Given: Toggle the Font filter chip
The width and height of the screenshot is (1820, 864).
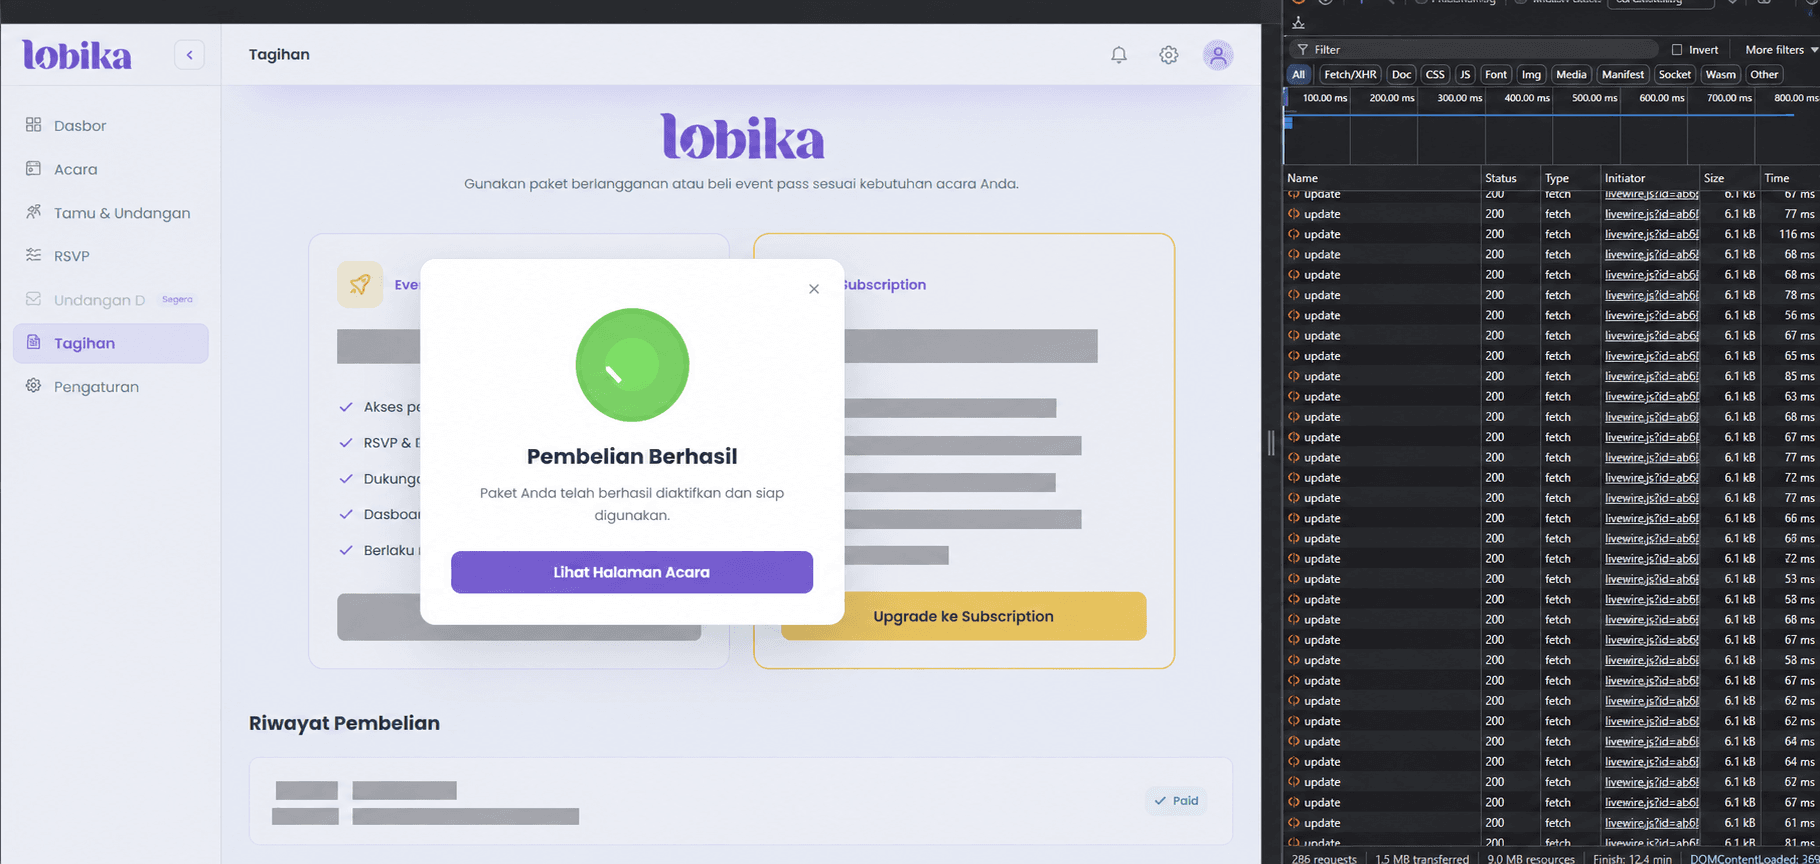Looking at the screenshot, I should pyautogui.click(x=1496, y=74).
